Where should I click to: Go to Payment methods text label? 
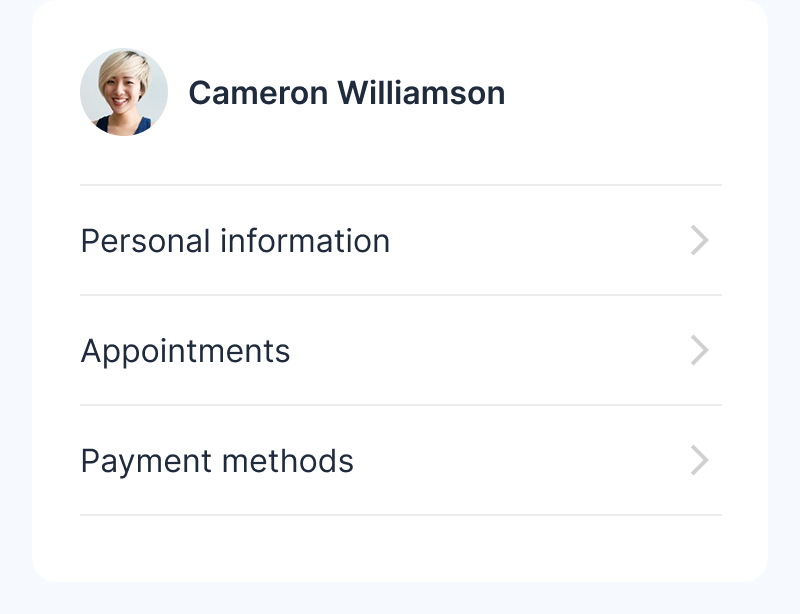pos(217,461)
